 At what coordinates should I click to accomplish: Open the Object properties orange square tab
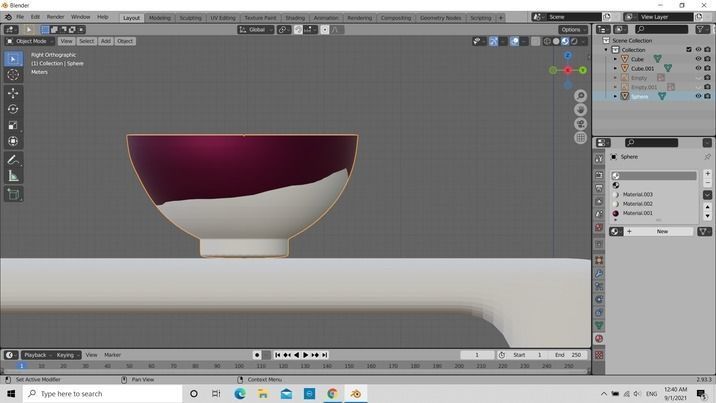599,261
